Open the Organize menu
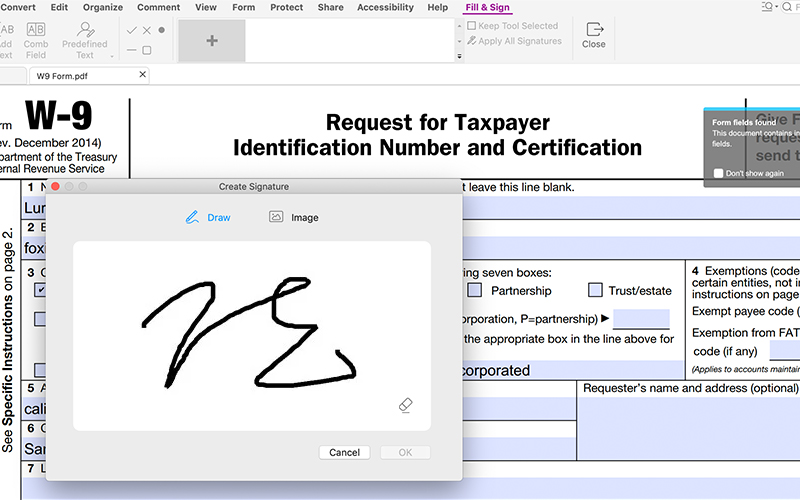The image size is (800, 500). point(103,7)
